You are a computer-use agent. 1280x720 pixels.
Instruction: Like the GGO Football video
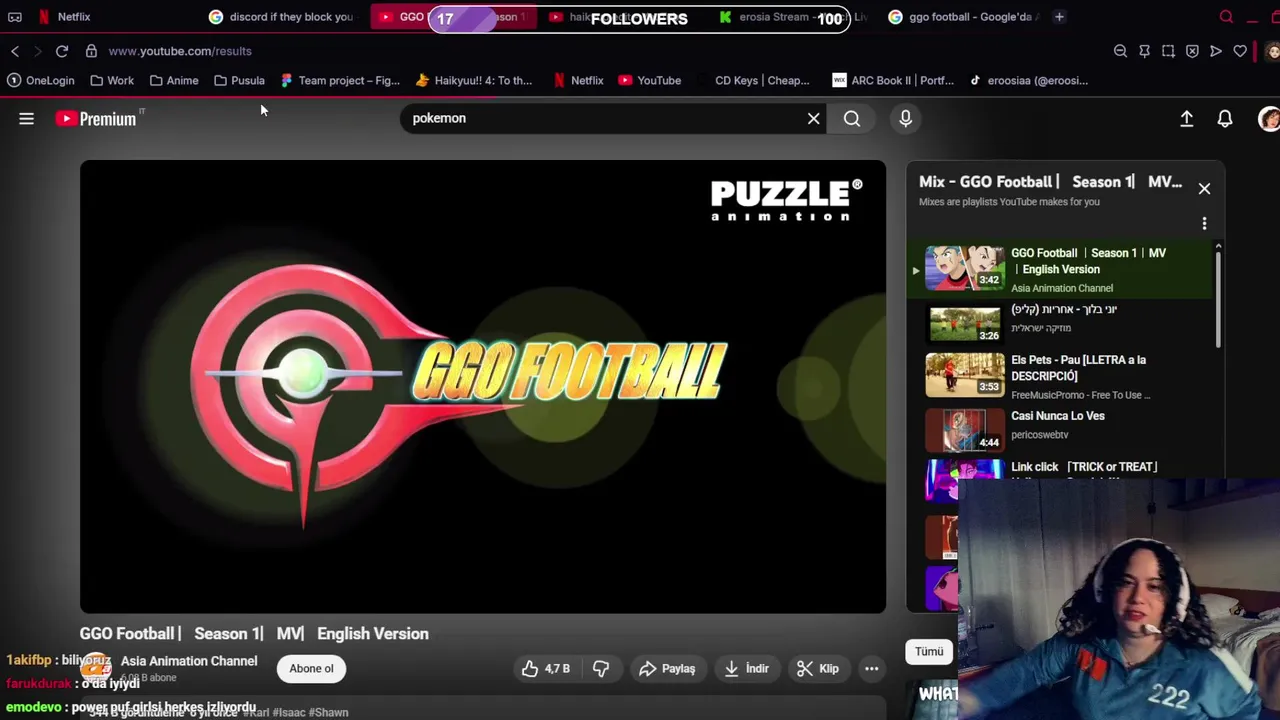click(x=546, y=669)
